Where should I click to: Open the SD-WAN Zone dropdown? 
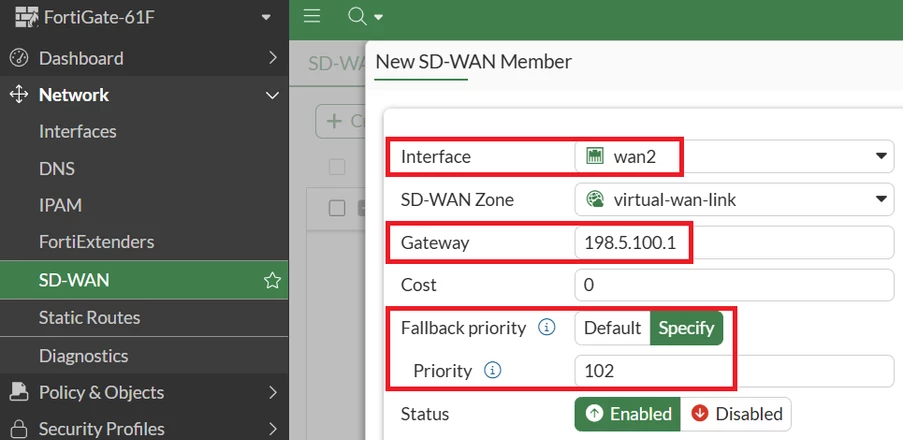(734, 200)
